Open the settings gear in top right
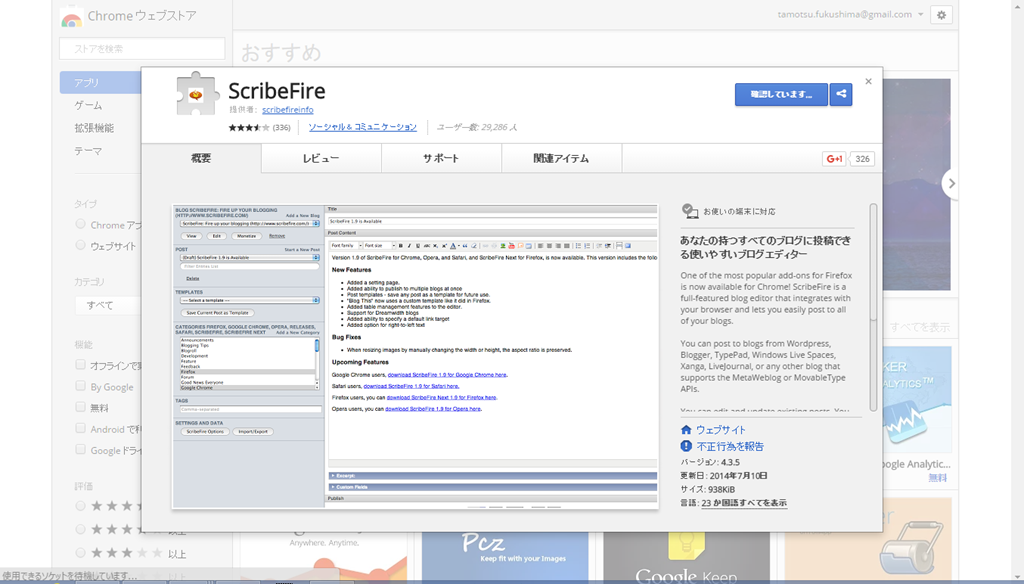 pos(941,15)
